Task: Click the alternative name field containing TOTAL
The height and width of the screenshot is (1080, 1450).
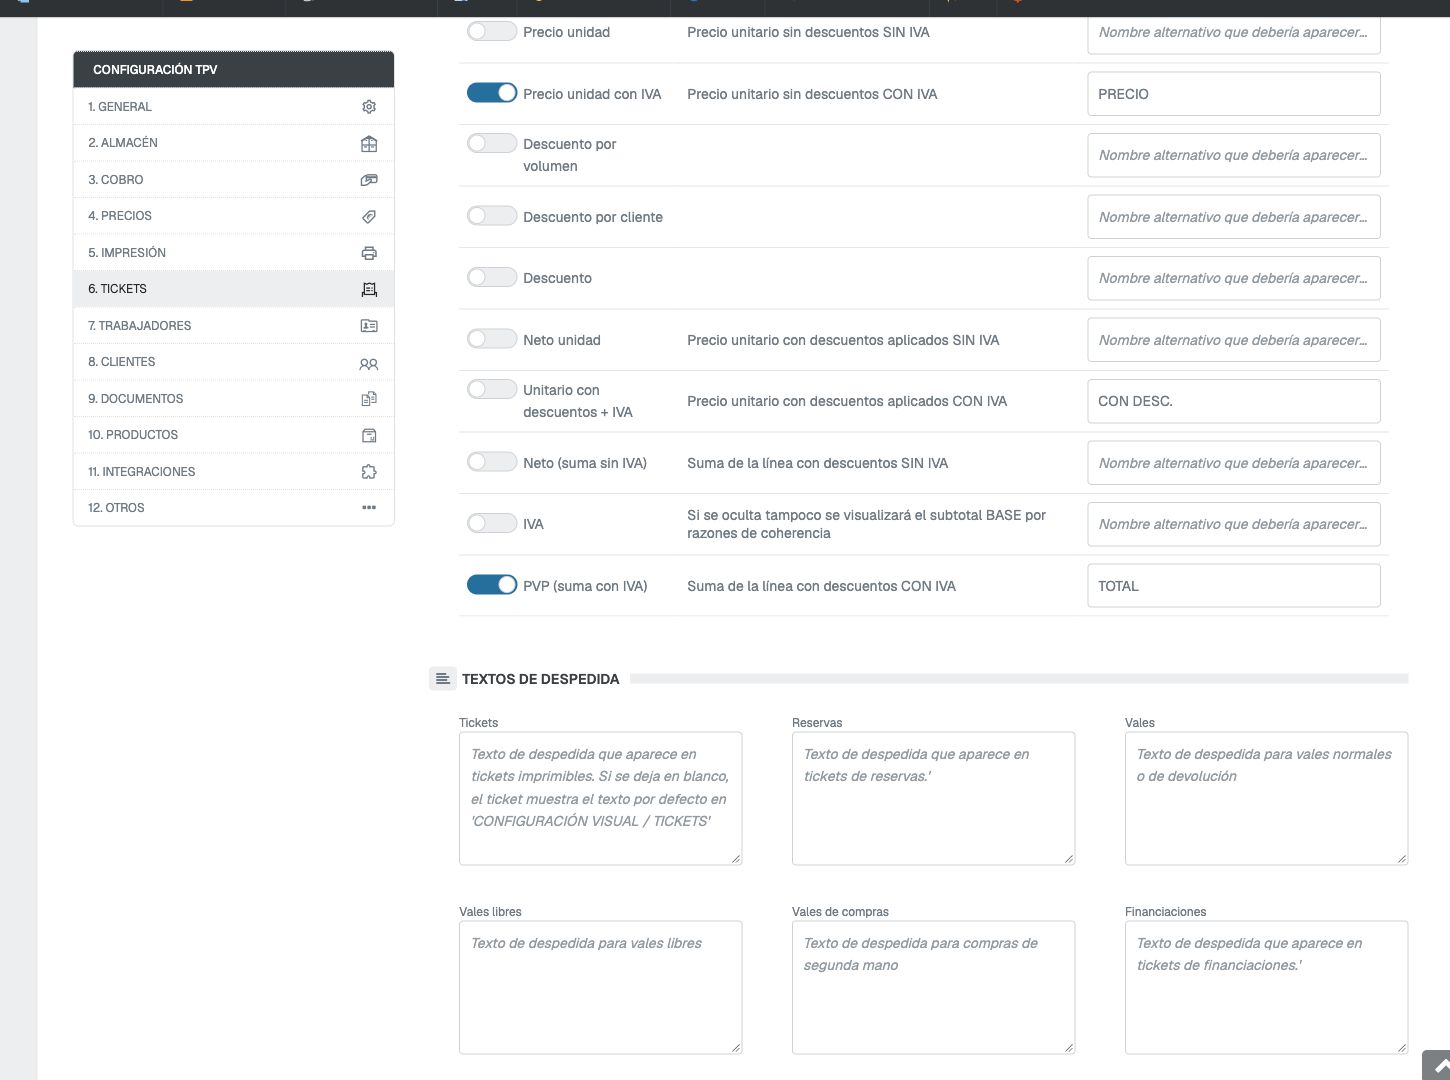Action: 1234,586
